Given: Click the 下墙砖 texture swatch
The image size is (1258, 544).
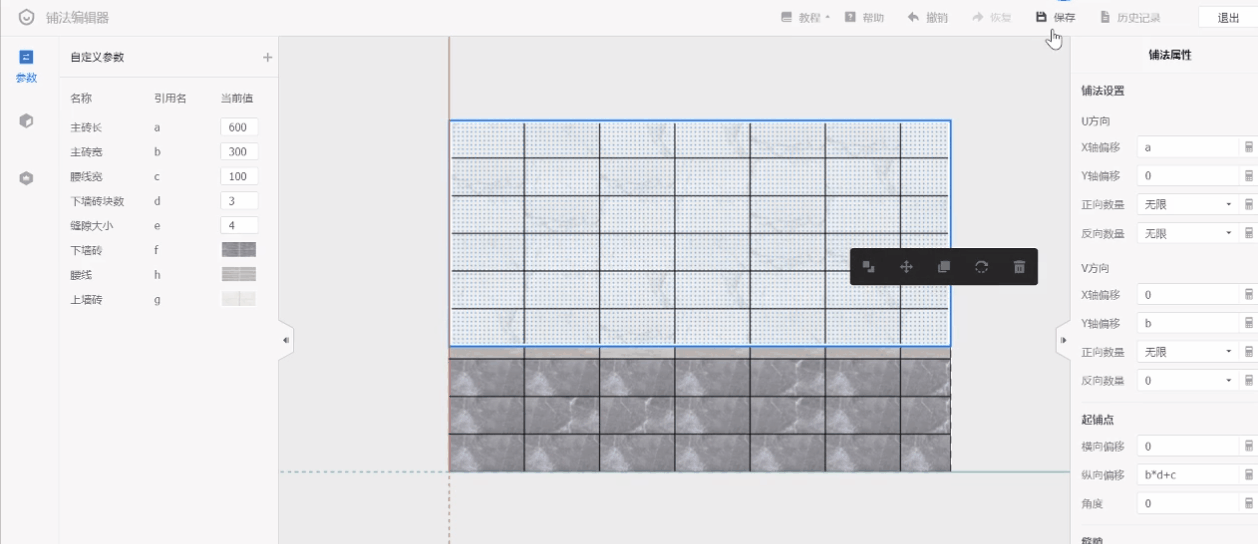Looking at the screenshot, I should pos(238,250).
